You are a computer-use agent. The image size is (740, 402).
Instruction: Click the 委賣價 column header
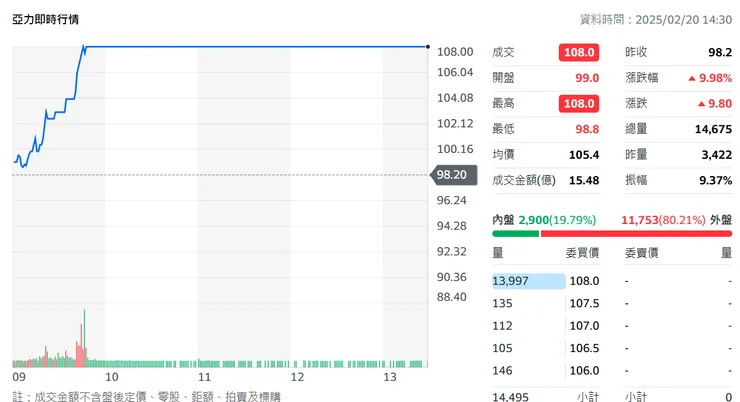641,253
